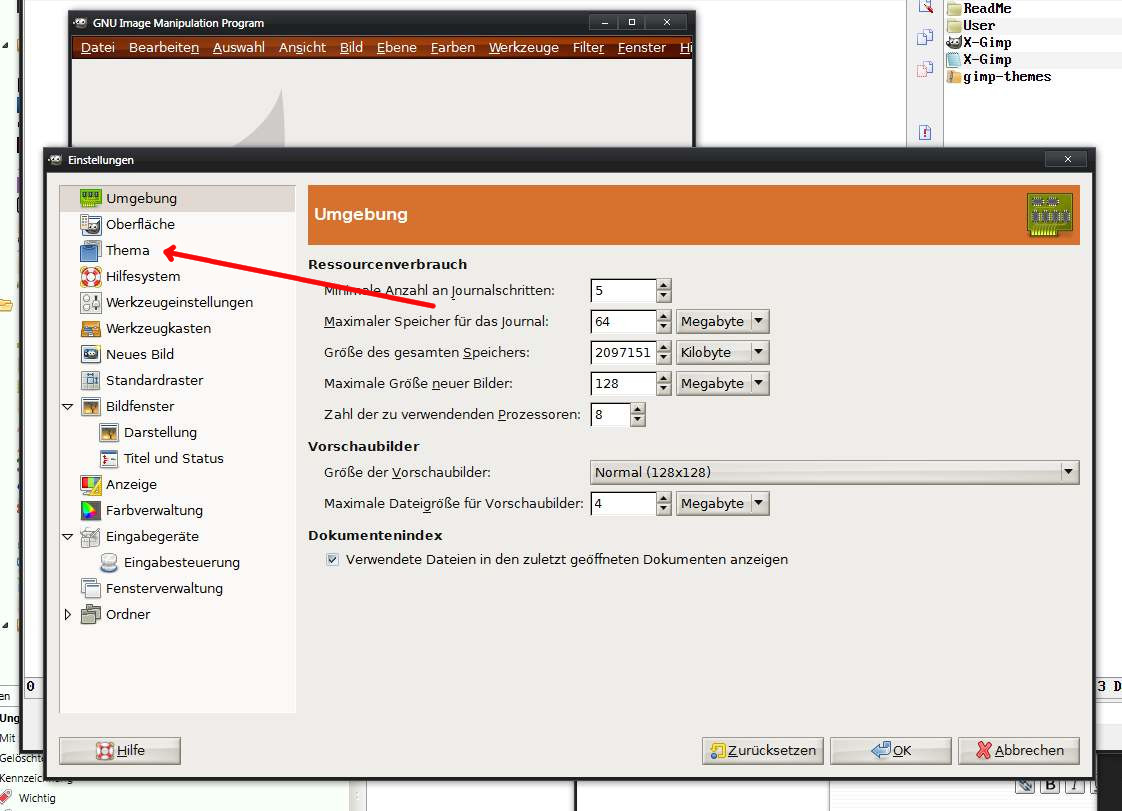Screen dimensions: 1122x811
Task: Click the Eingabesteuerung icon
Action: 109,563
